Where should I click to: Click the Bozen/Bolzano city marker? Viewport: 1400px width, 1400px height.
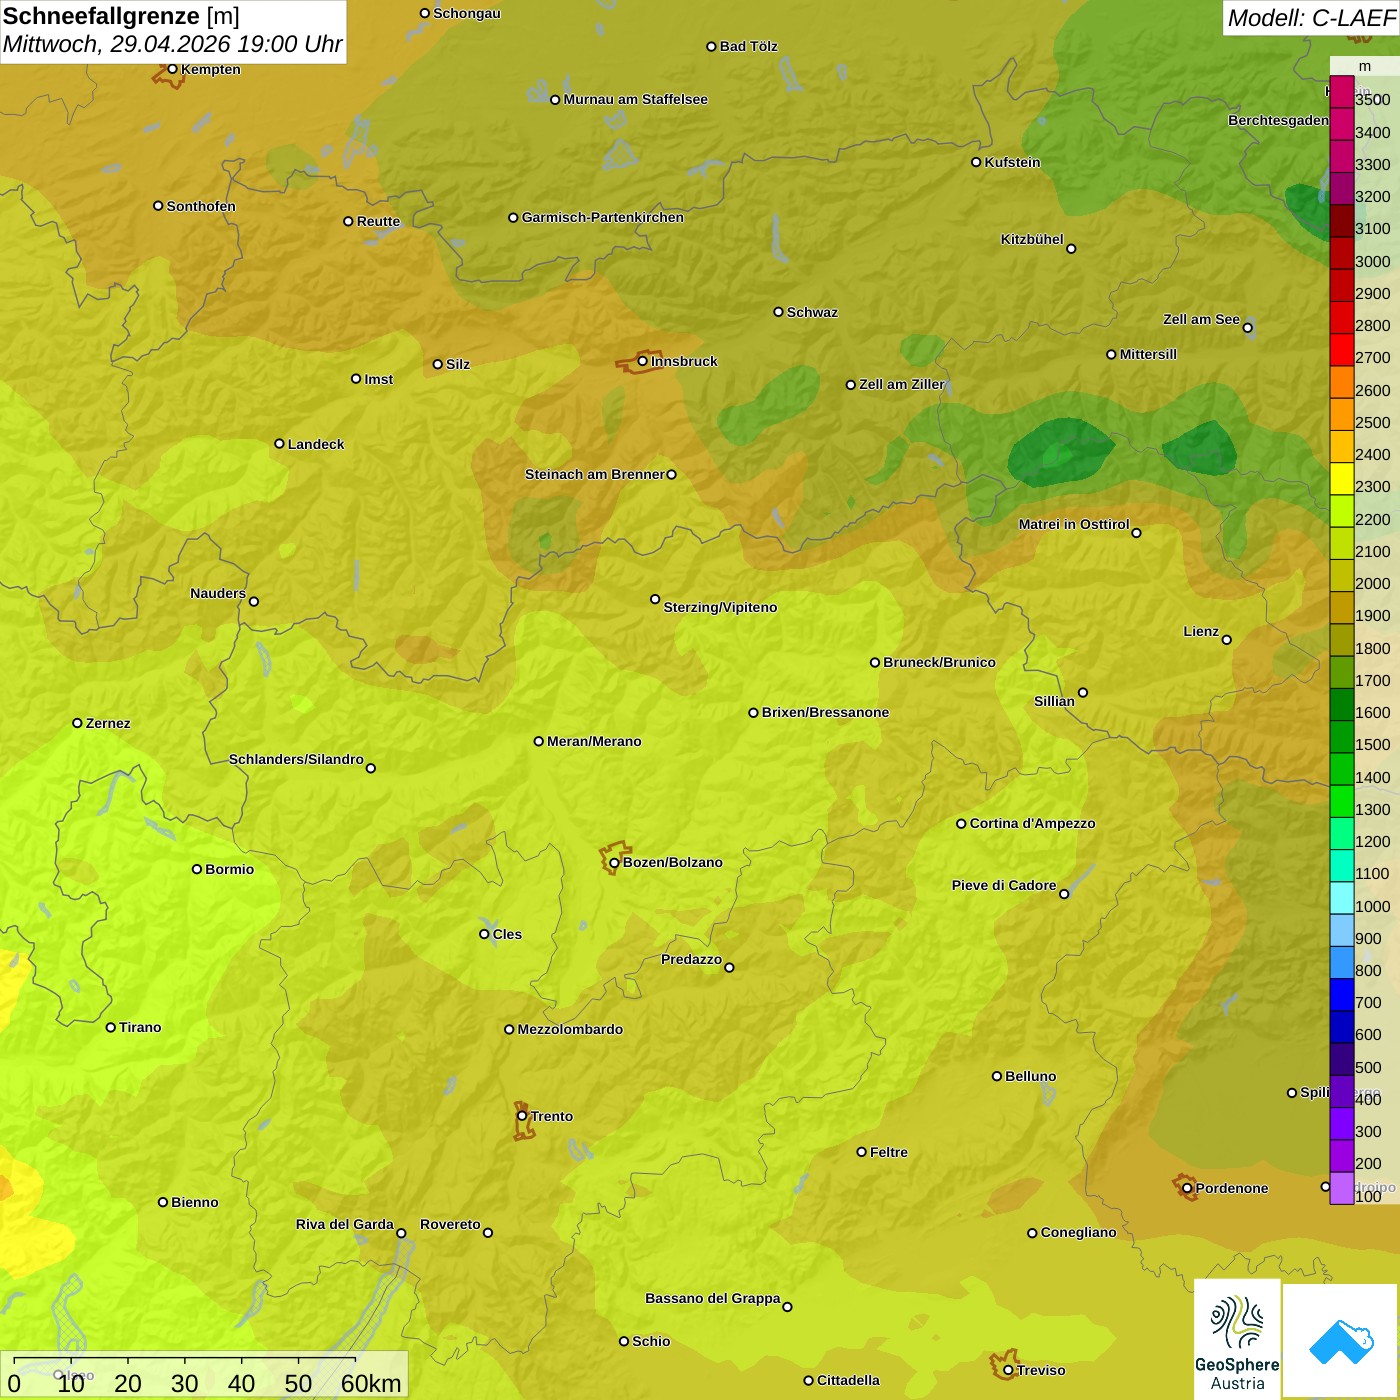614,862
